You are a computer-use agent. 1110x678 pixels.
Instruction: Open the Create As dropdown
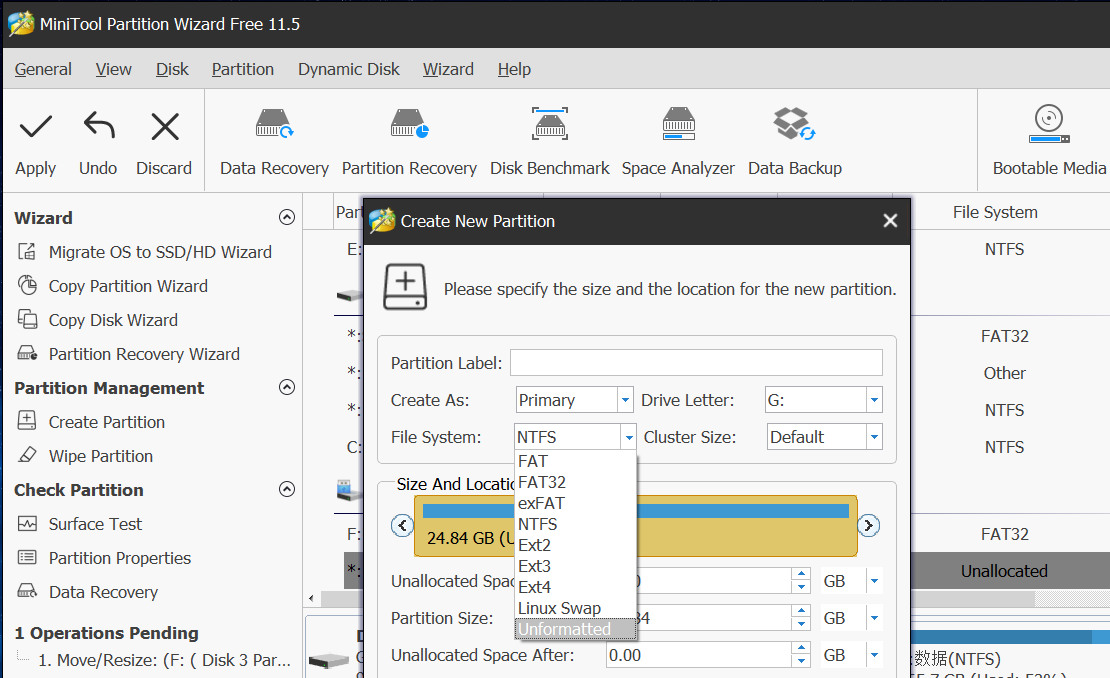(625, 400)
